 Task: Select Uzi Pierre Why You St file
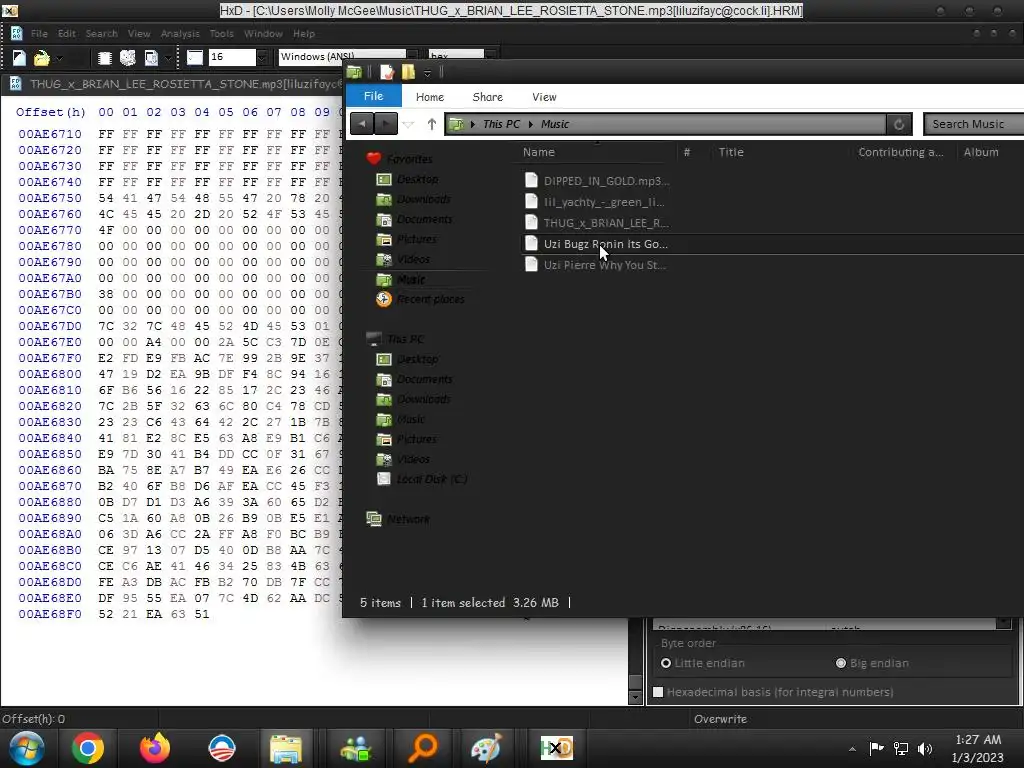[x=596, y=264]
